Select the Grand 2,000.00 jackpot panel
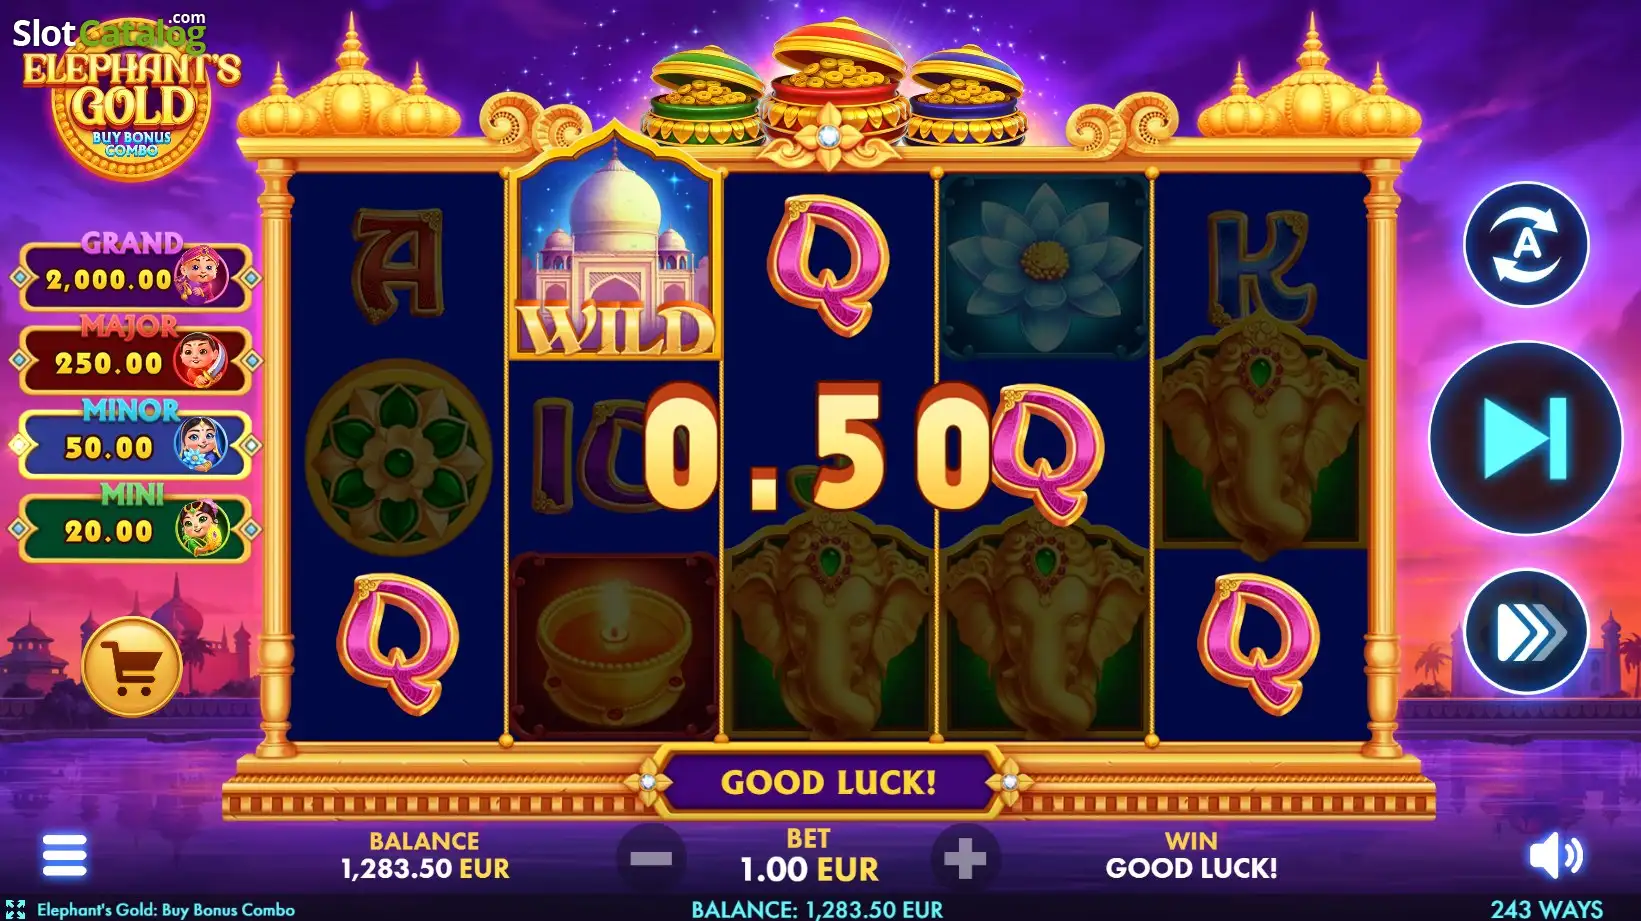The image size is (1641, 921). 135,272
